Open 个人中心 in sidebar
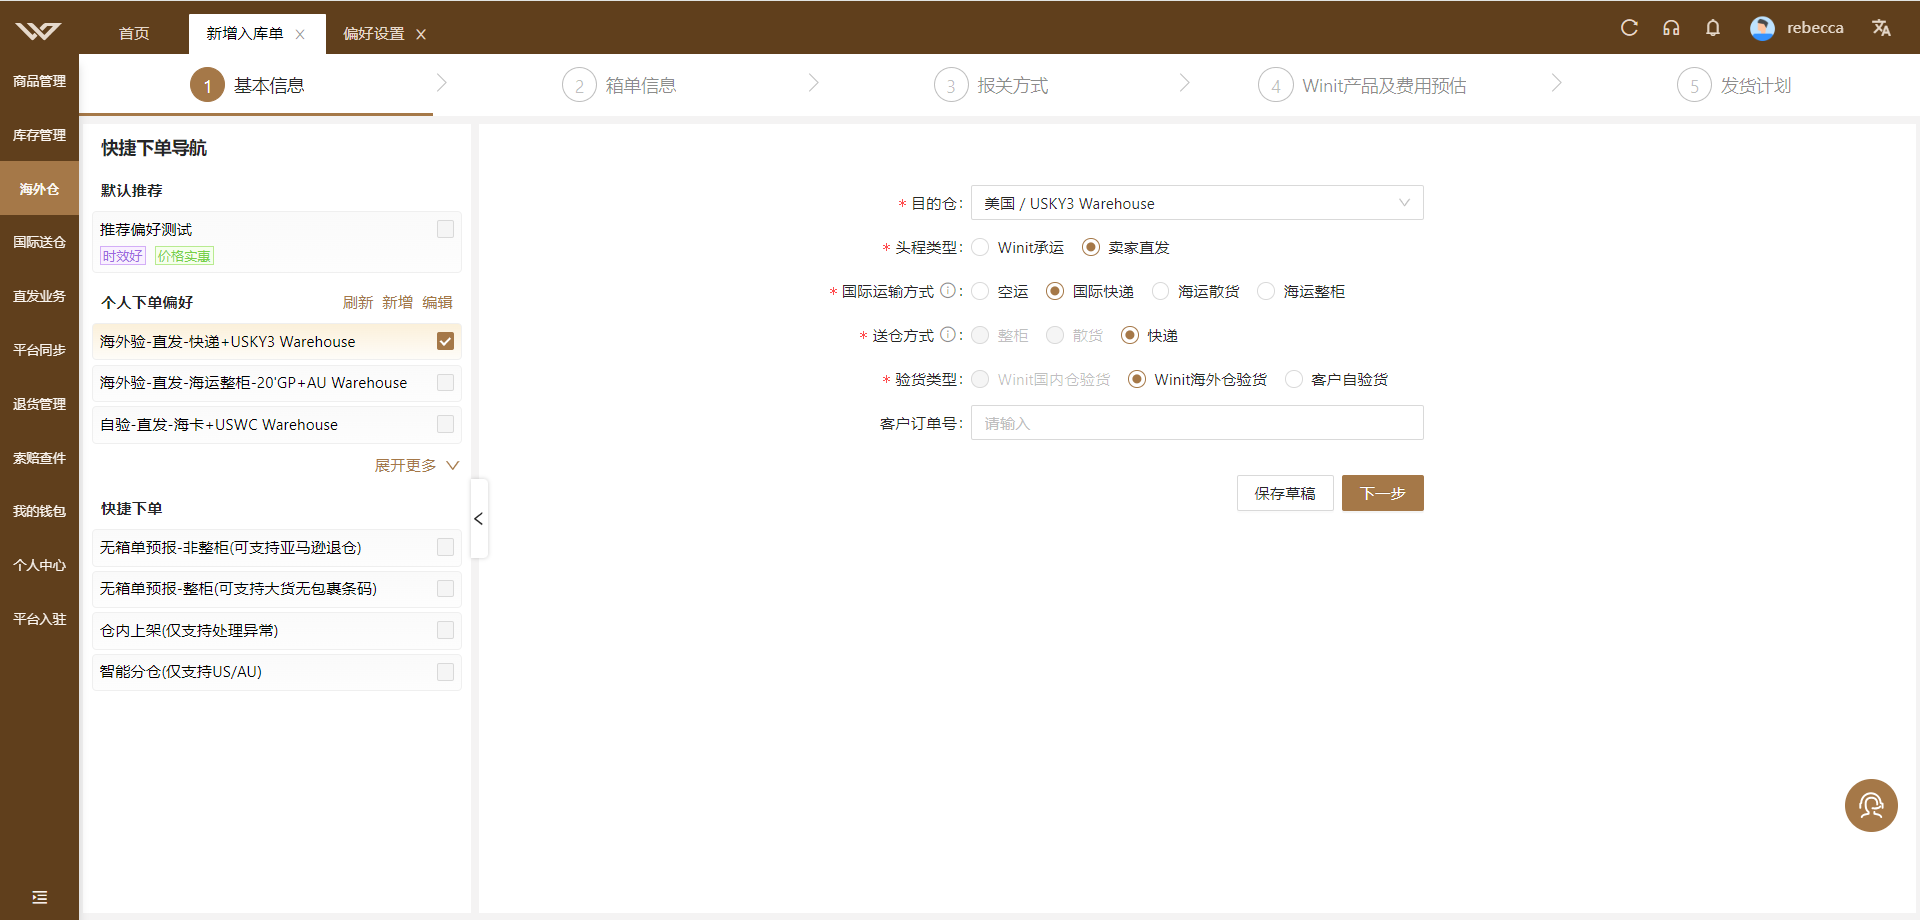 [39, 565]
